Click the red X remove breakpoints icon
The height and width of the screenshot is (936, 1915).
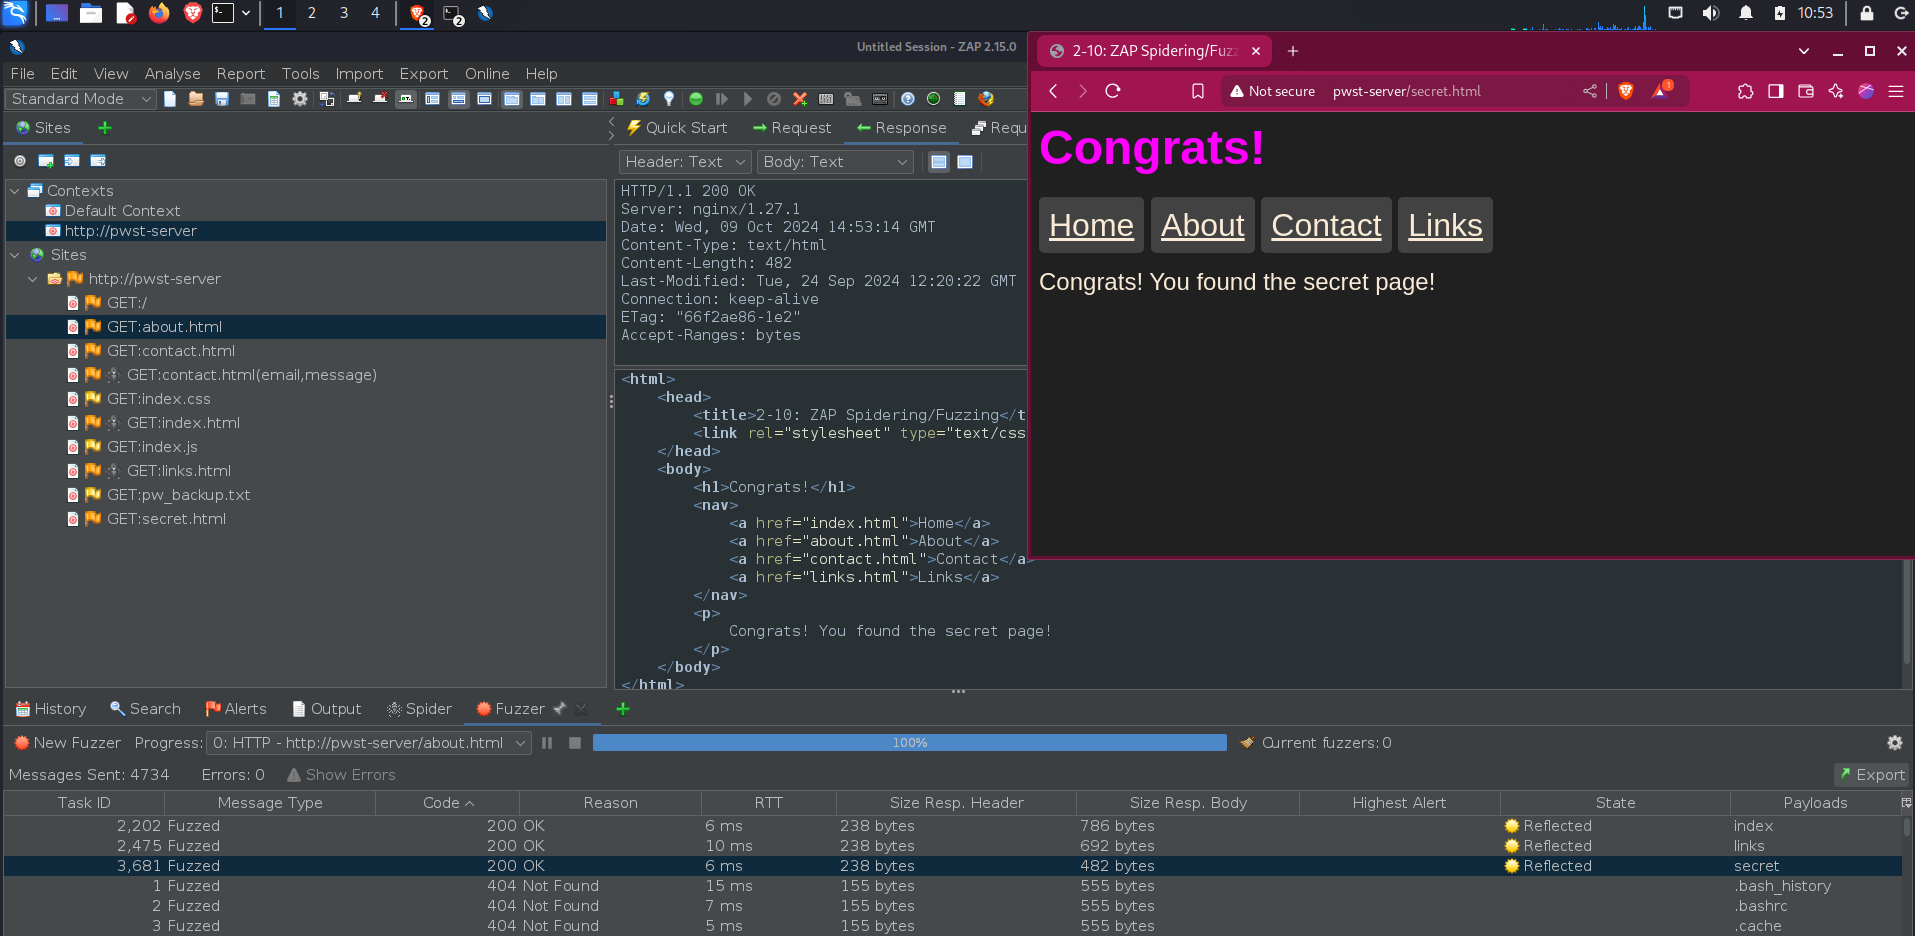[800, 99]
